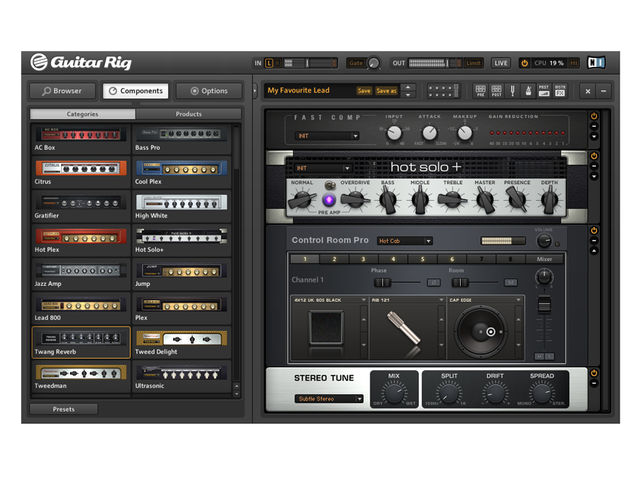Image resolution: width=640 pixels, height=480 pixels.
Task: Show the PRE tapedeck
Action: 480,91
